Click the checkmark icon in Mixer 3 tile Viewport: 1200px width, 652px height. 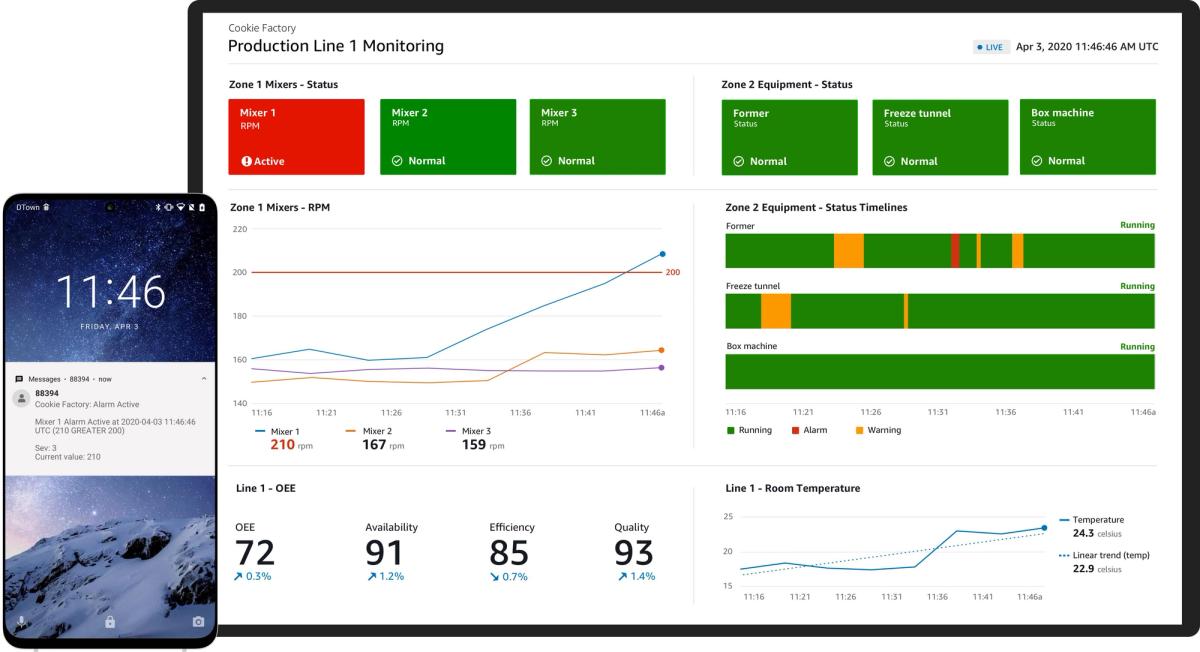pos(546,161)
